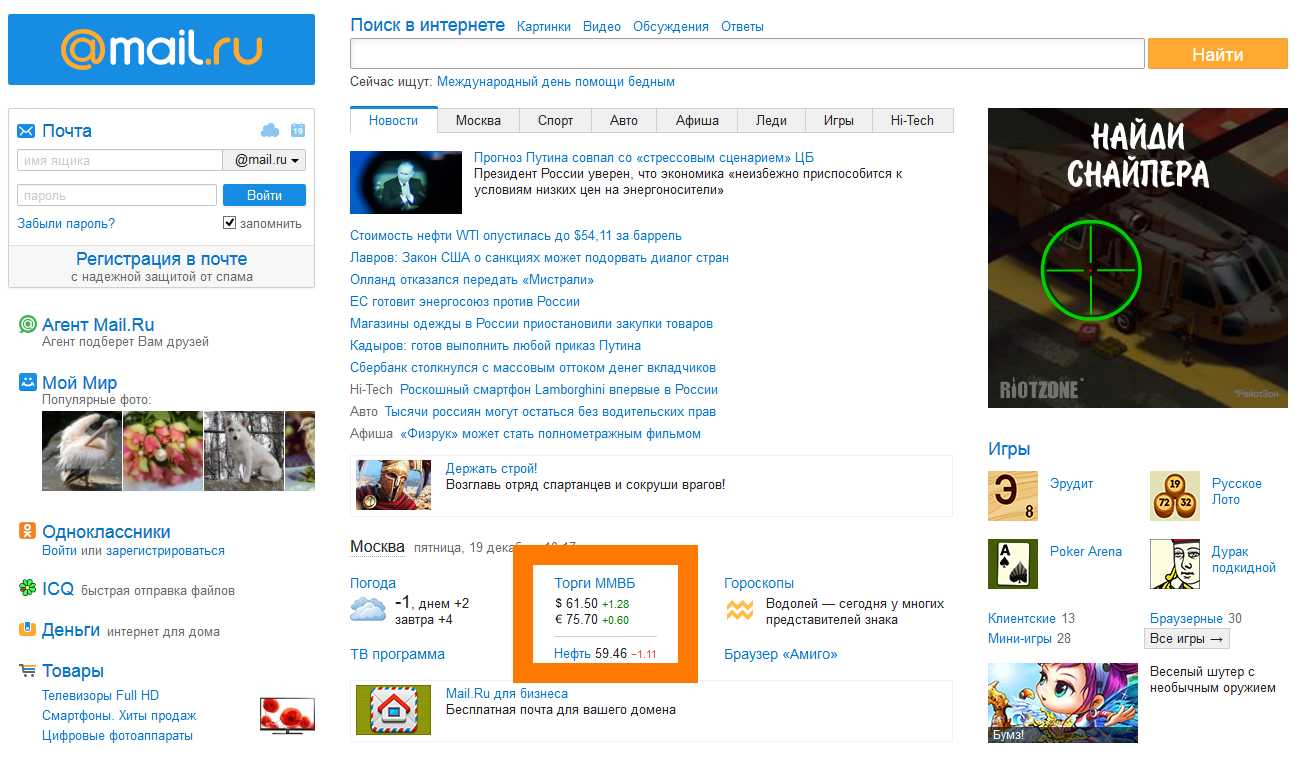Switch to the Леди tab
The width and height of the screenshot is (1301, 774).
(x=771, y=120)
